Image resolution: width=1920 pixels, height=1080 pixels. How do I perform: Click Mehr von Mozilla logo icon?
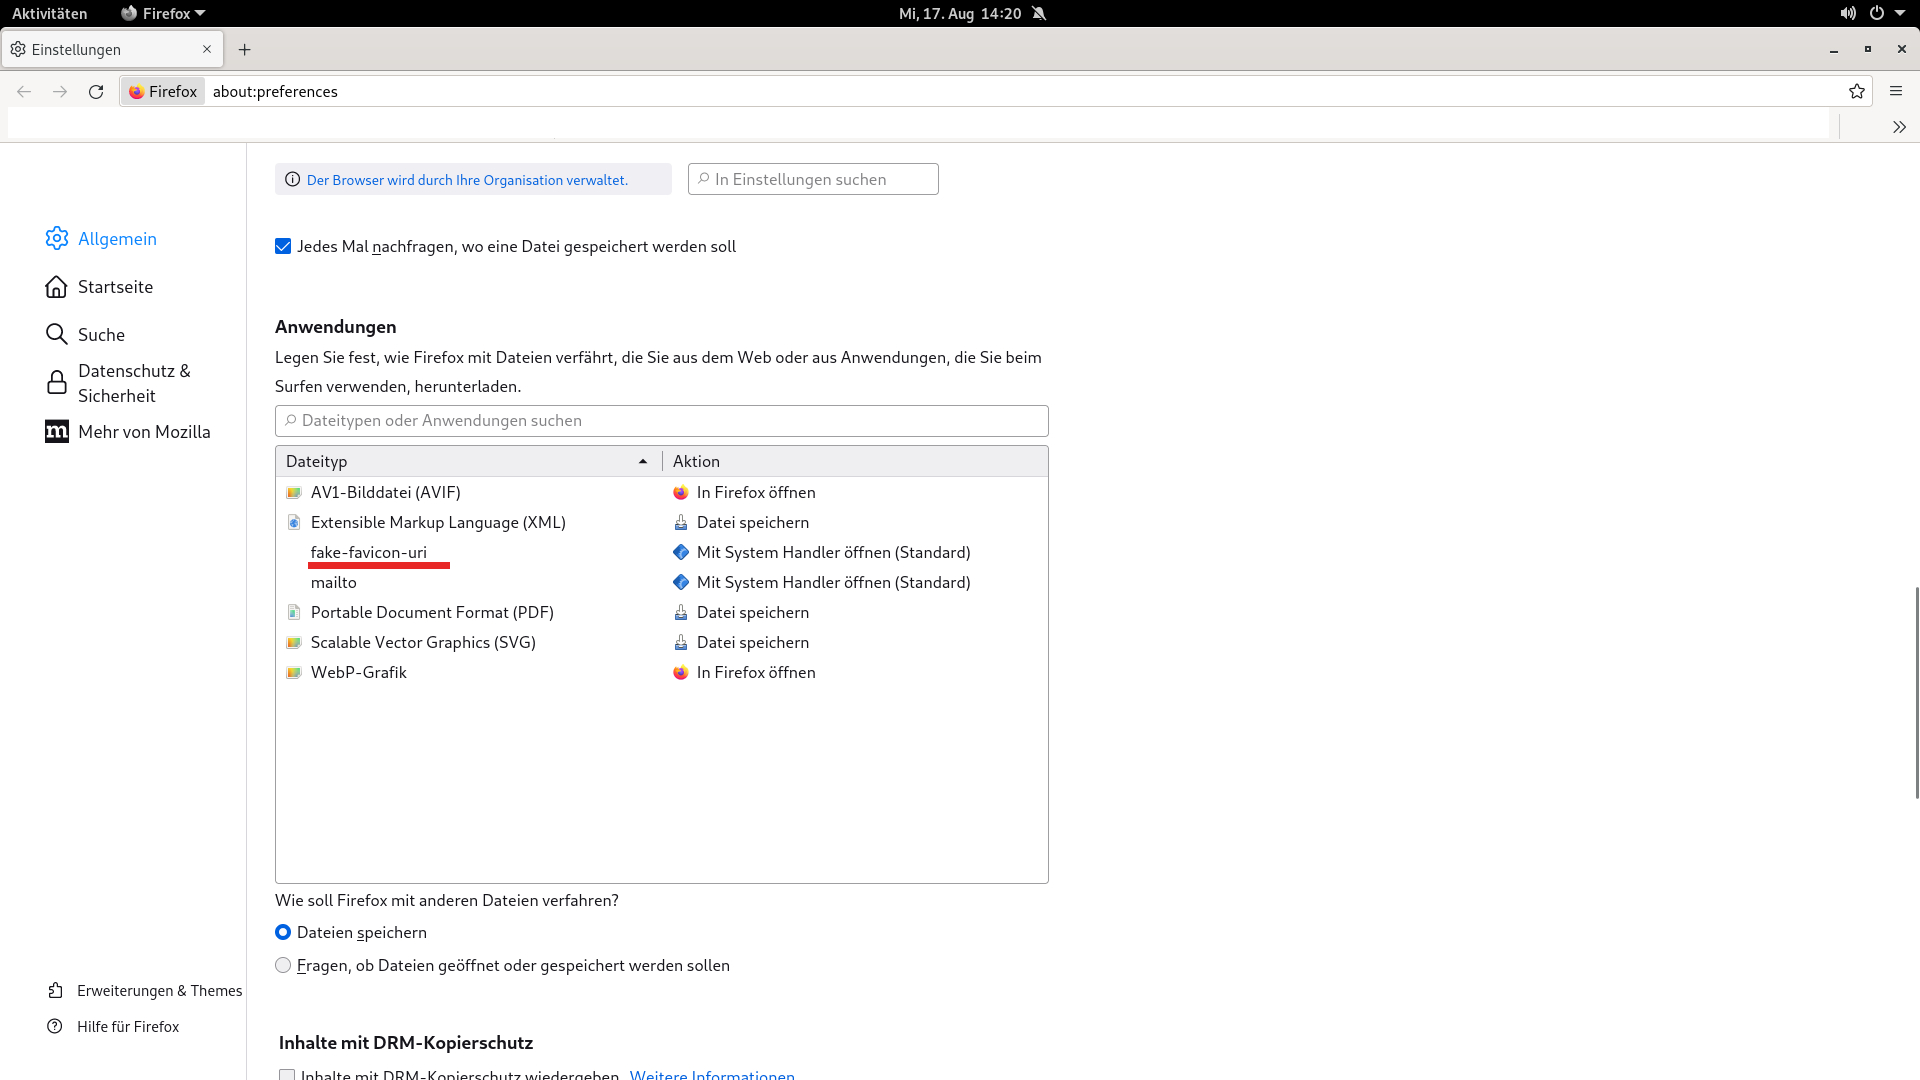(57, 432)
